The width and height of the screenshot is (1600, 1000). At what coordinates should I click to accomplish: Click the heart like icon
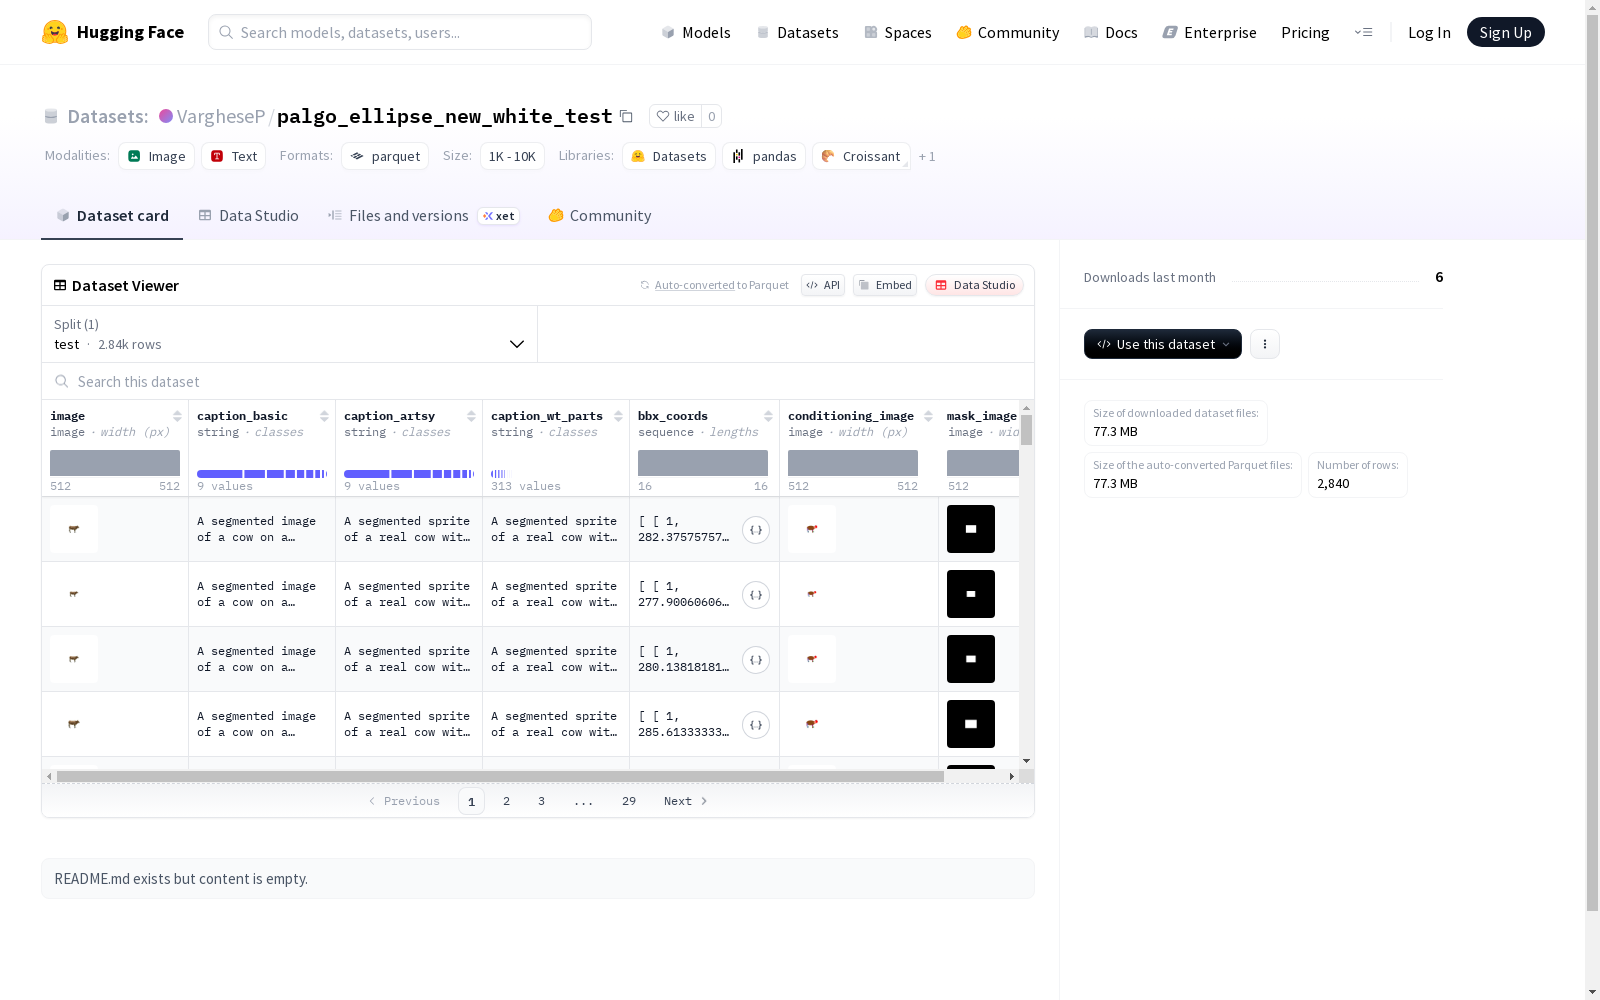pos(663,116)
